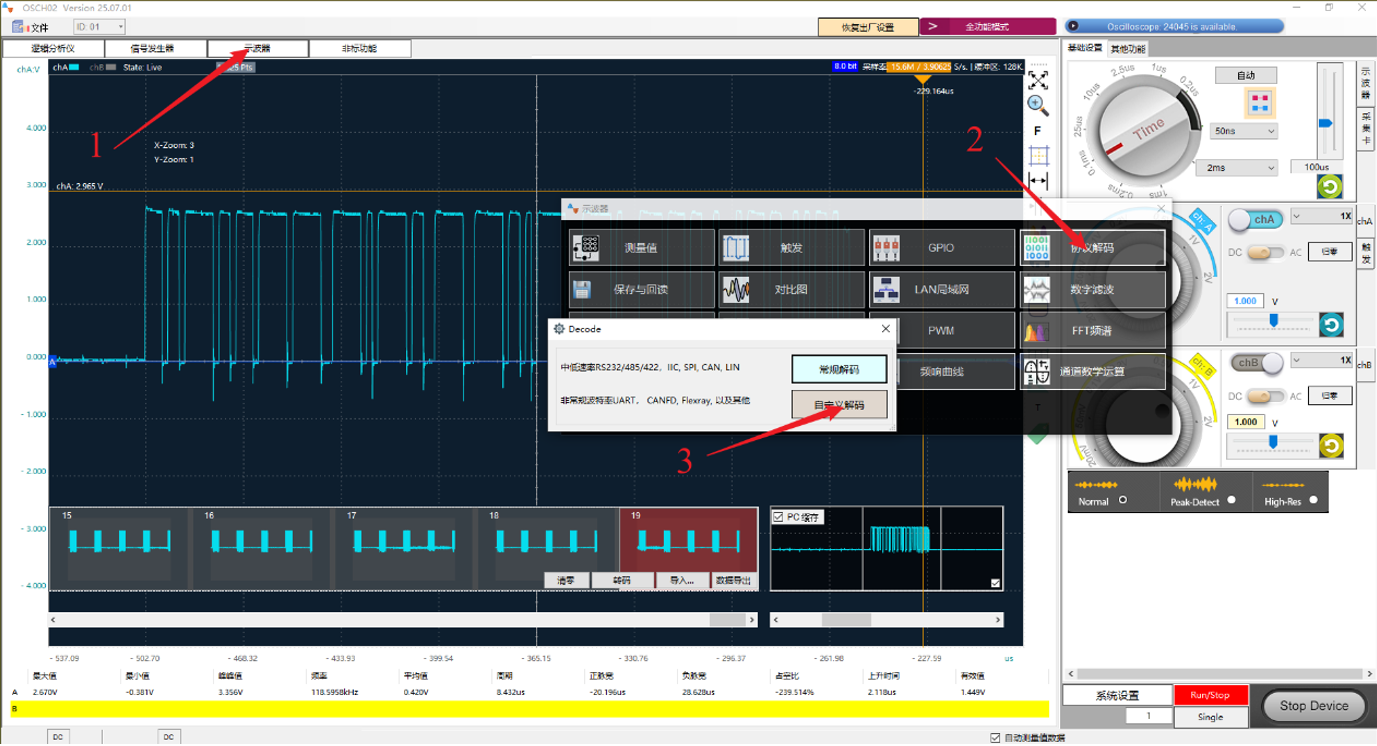Image resolution: width=1377 pixels, height=746 pixels.
Task: Toggle the chA channel switch
Action: click(1255, 219)
